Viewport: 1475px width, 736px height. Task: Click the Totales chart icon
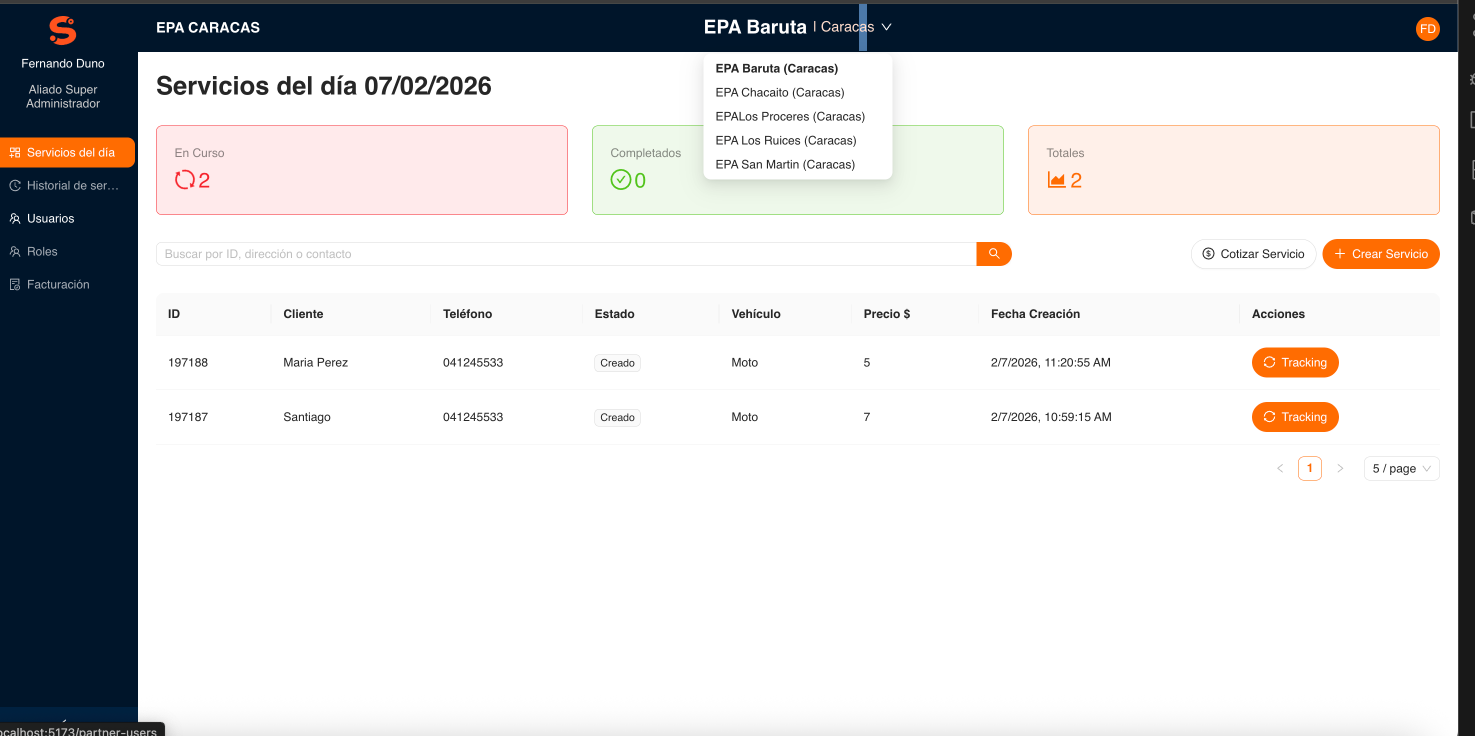click(1057, 180)
